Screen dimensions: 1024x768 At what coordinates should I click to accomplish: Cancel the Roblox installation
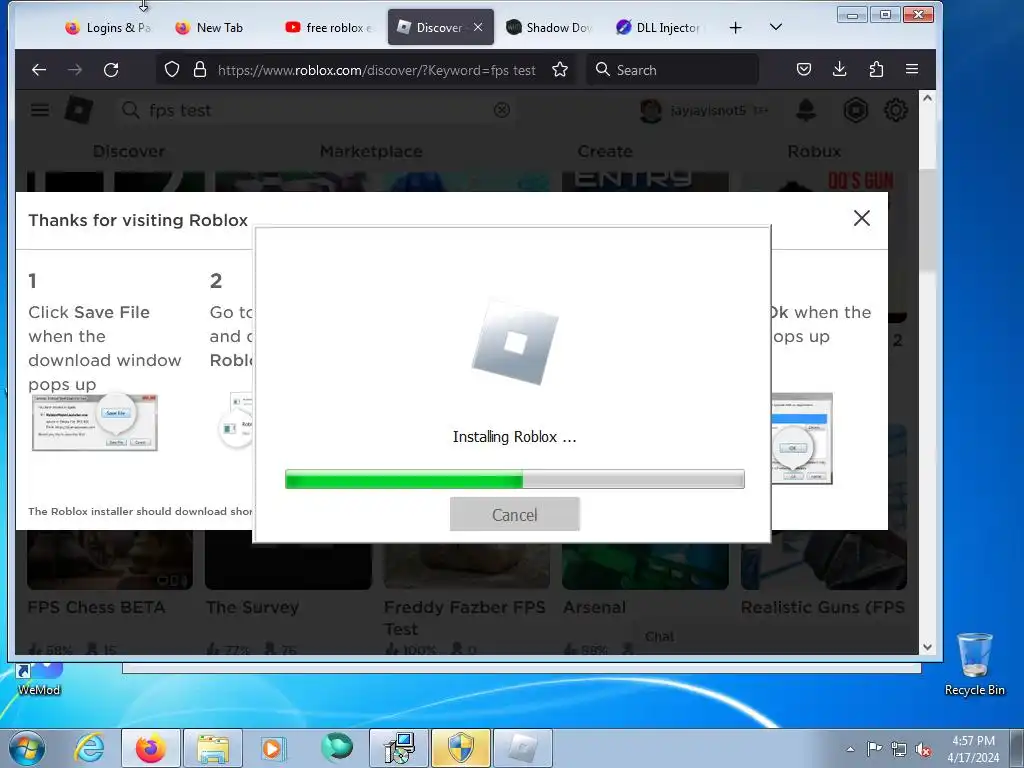click(x=515, y=515)
